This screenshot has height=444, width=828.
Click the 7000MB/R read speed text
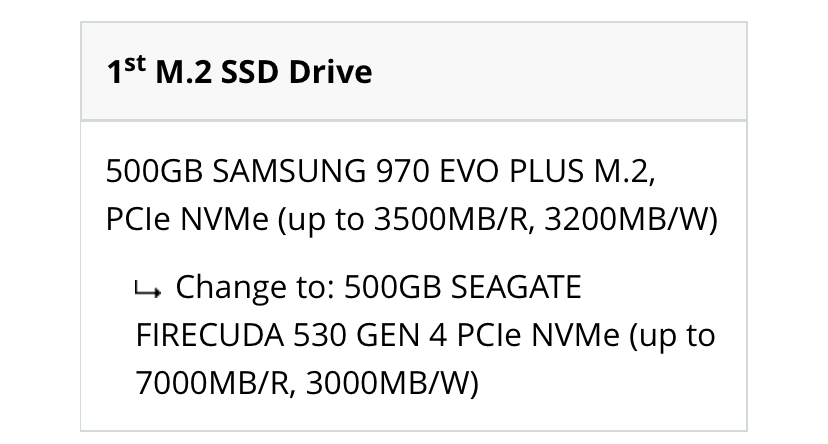click(x=213, y=382)
